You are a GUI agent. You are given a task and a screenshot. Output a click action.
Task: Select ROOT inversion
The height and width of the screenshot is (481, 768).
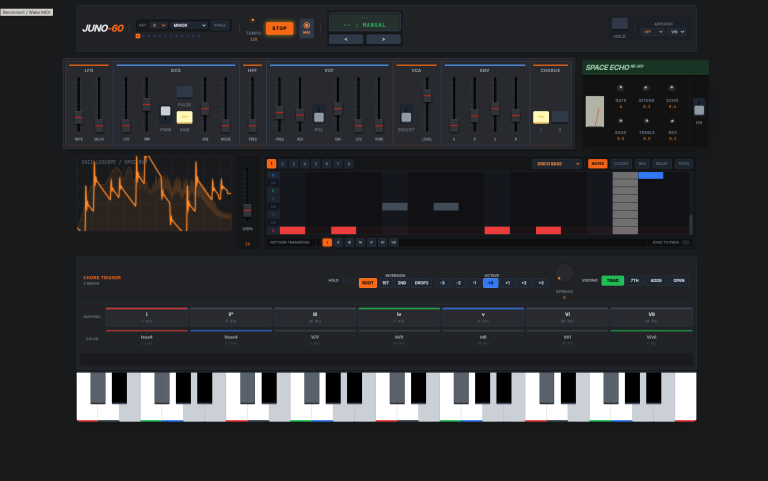(x=368, y=283)
